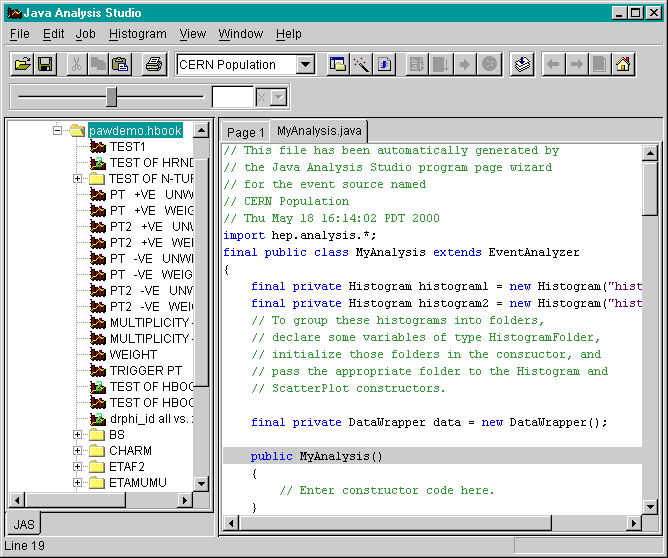Switch to the Page 1 tab
This screenshot has height=558, width=668.
click(x=245, y=132)
